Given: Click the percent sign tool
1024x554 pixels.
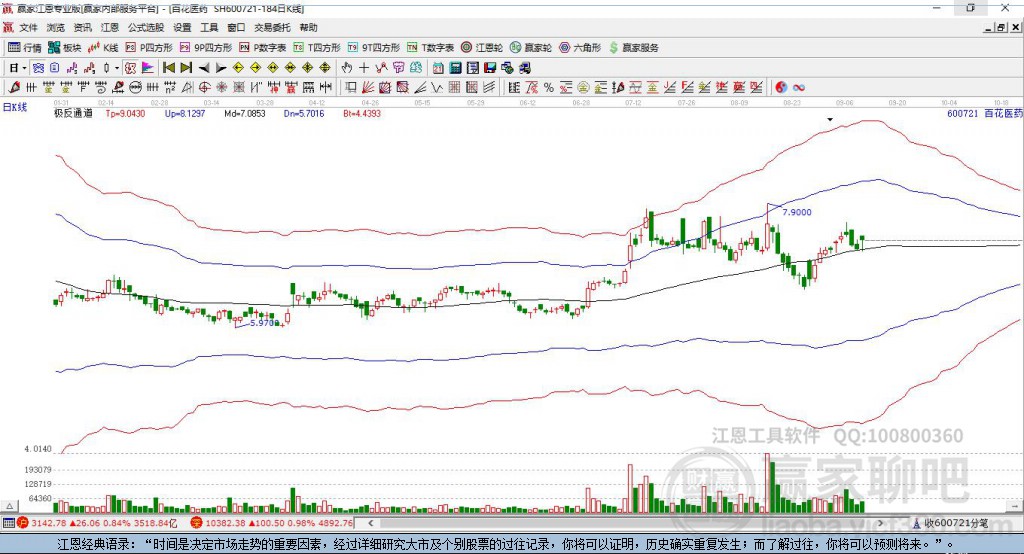Looking at the screenshot, I should 549,88.
